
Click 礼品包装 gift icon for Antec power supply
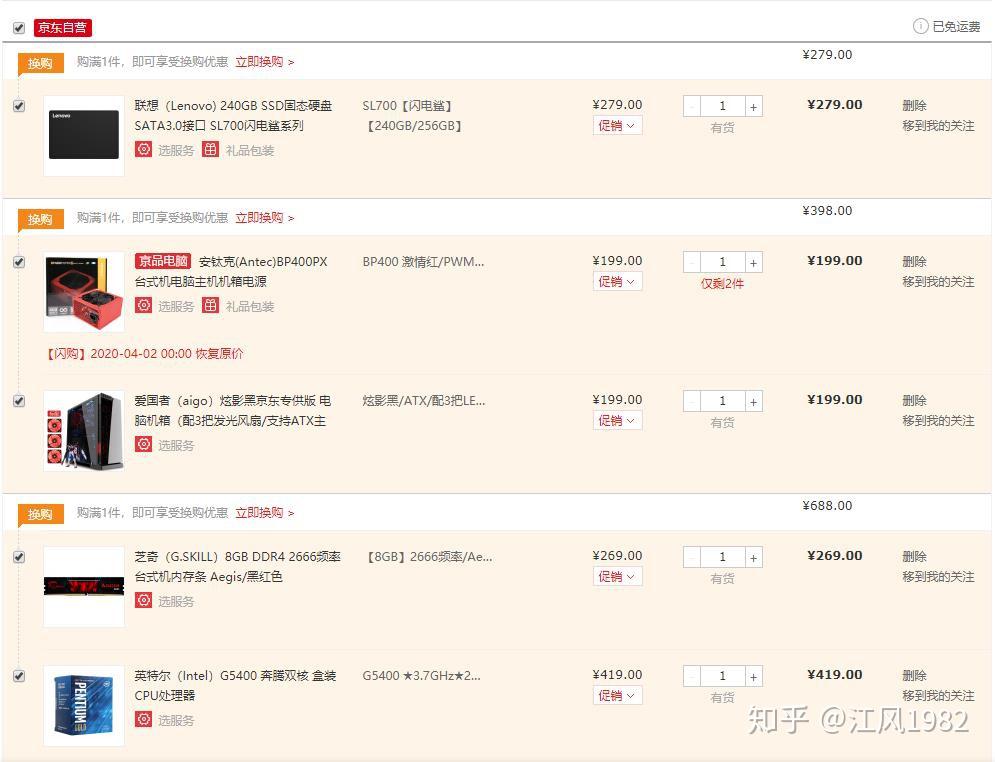(210, 306)
